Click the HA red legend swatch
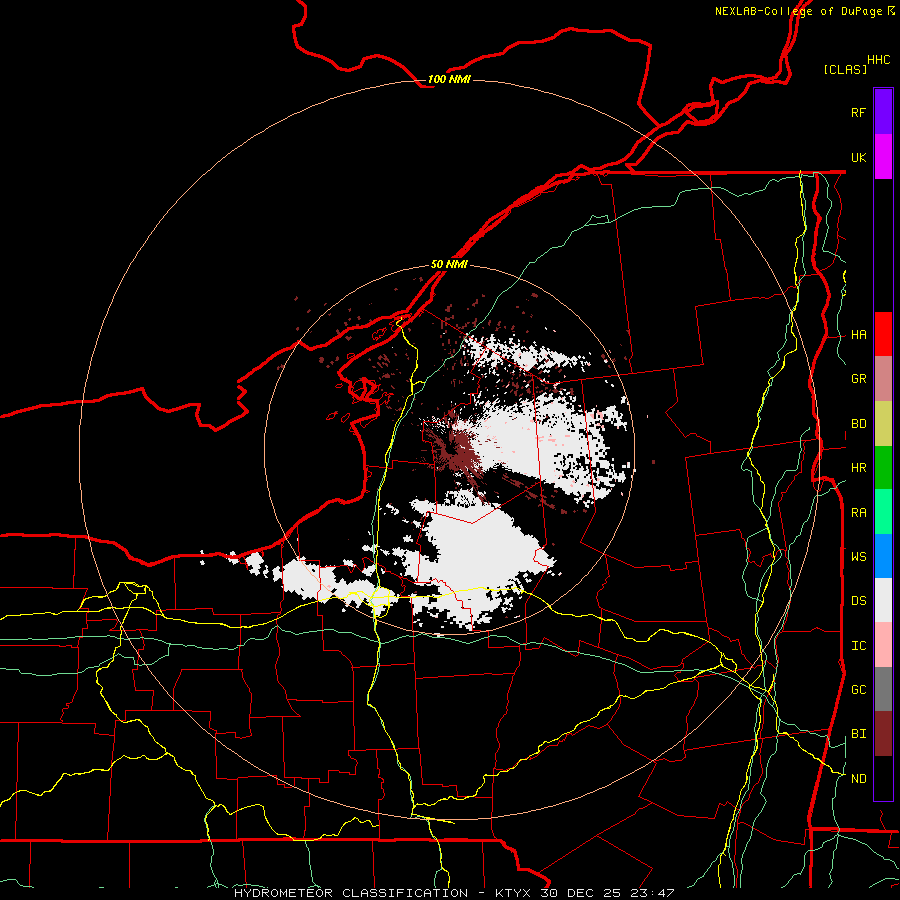The height and width of the screenshot is (900, 900). [883, 334]
